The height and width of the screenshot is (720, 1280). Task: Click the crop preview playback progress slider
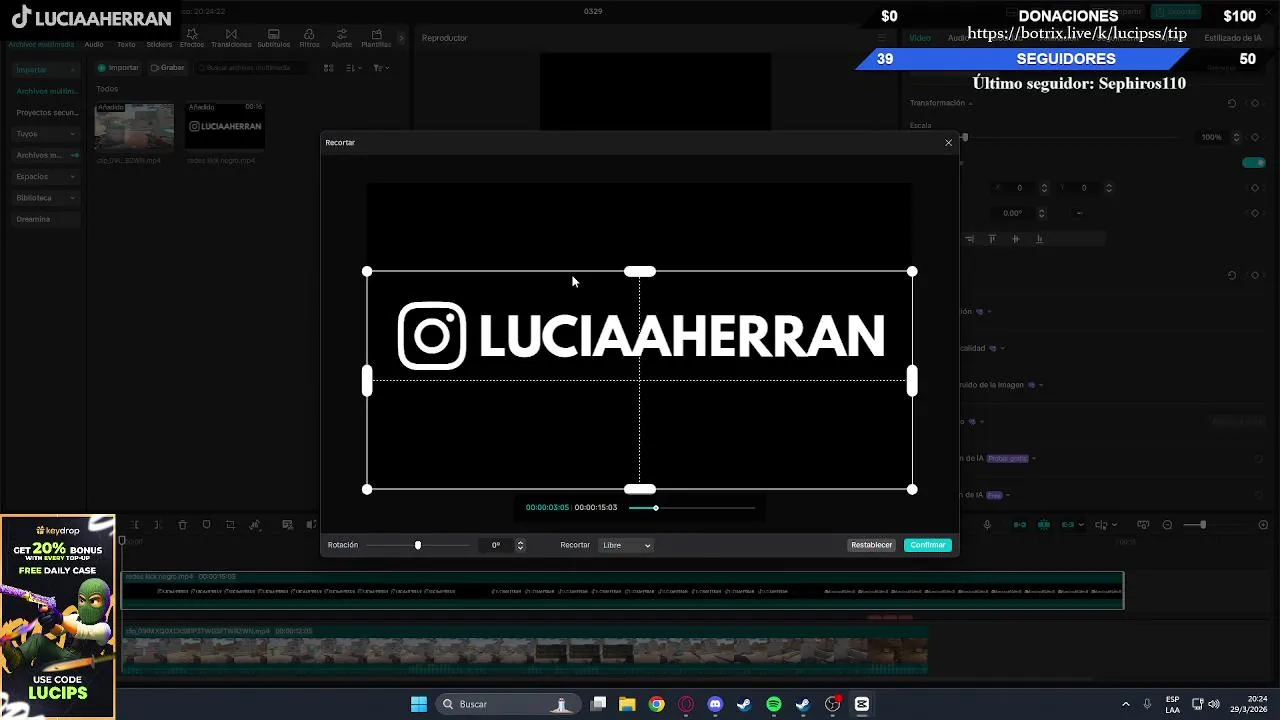pos(690,508)
